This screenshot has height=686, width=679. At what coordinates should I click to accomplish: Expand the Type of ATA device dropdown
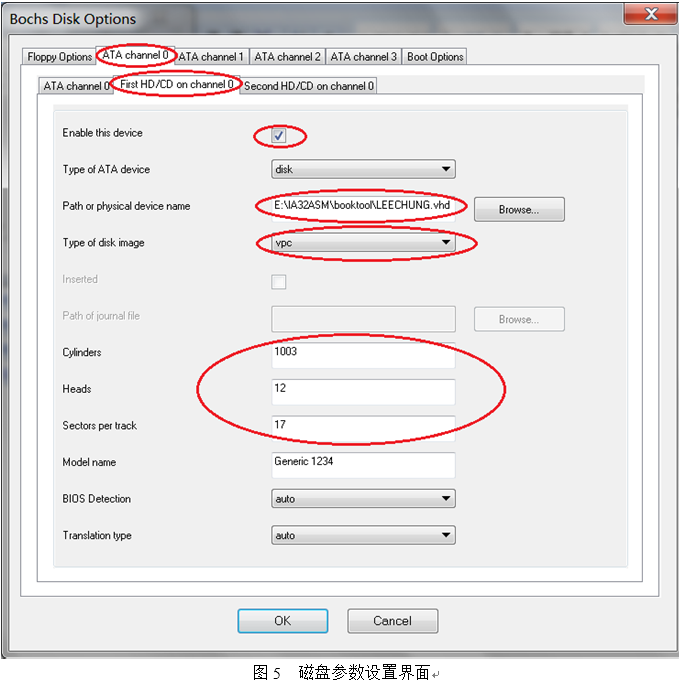[x=363, y=169]
